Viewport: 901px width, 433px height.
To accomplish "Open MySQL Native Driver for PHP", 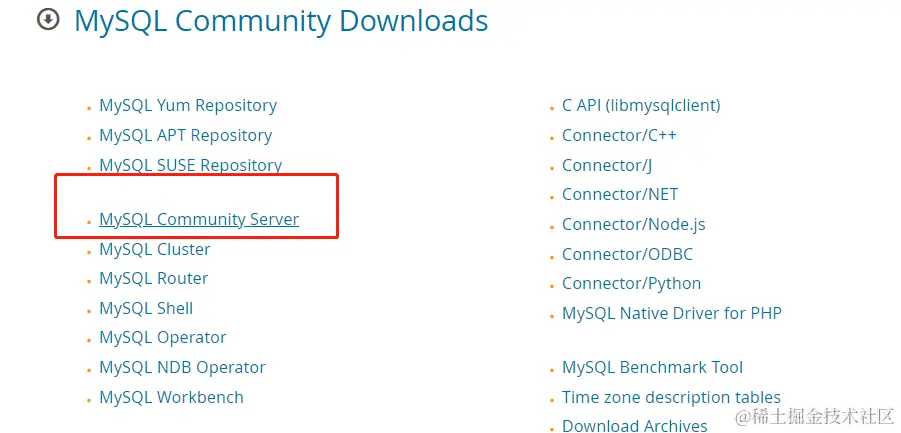I will click(x=672, y=314).
